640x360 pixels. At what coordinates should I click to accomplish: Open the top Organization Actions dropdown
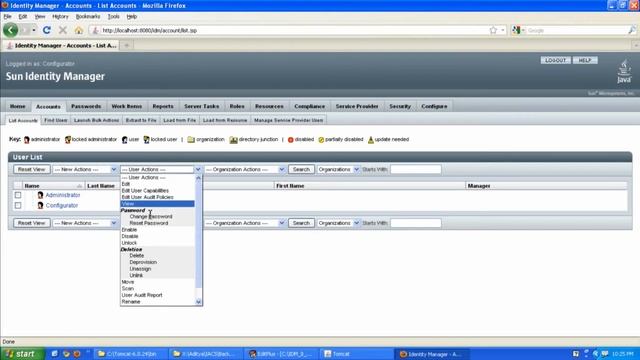pos(244,169)
